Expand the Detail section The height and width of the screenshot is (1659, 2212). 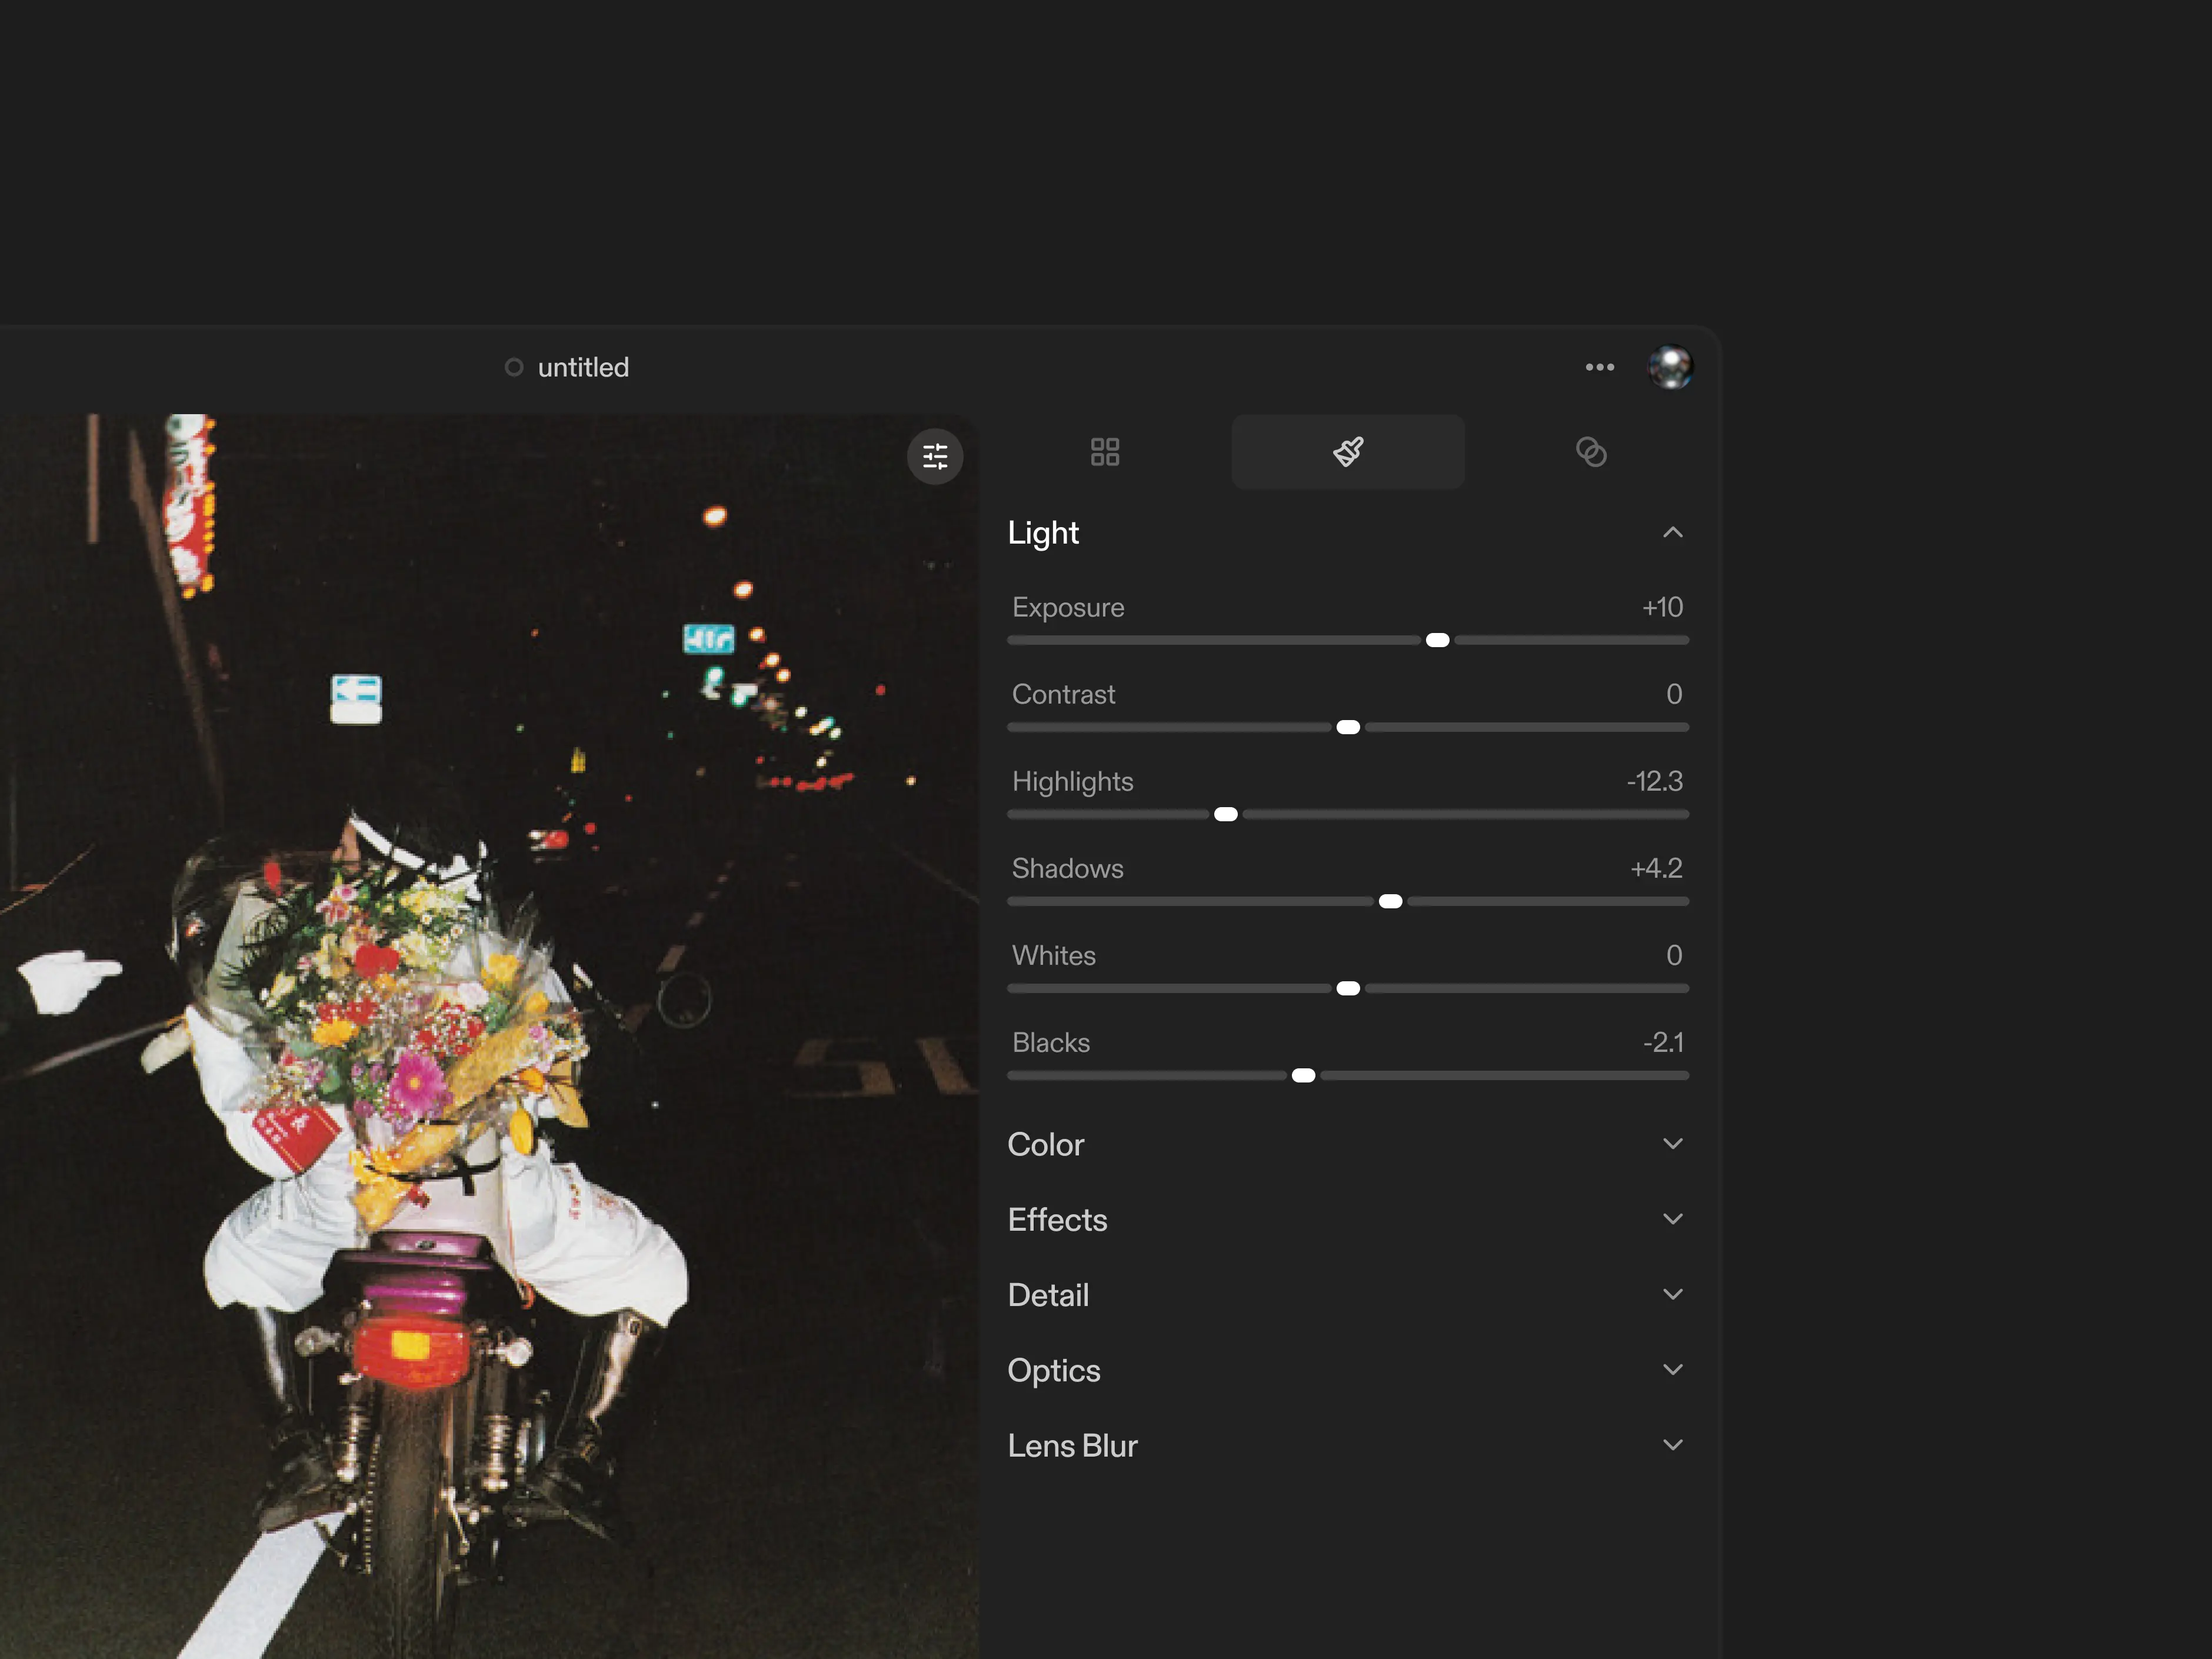(x=1672, y=1294)
